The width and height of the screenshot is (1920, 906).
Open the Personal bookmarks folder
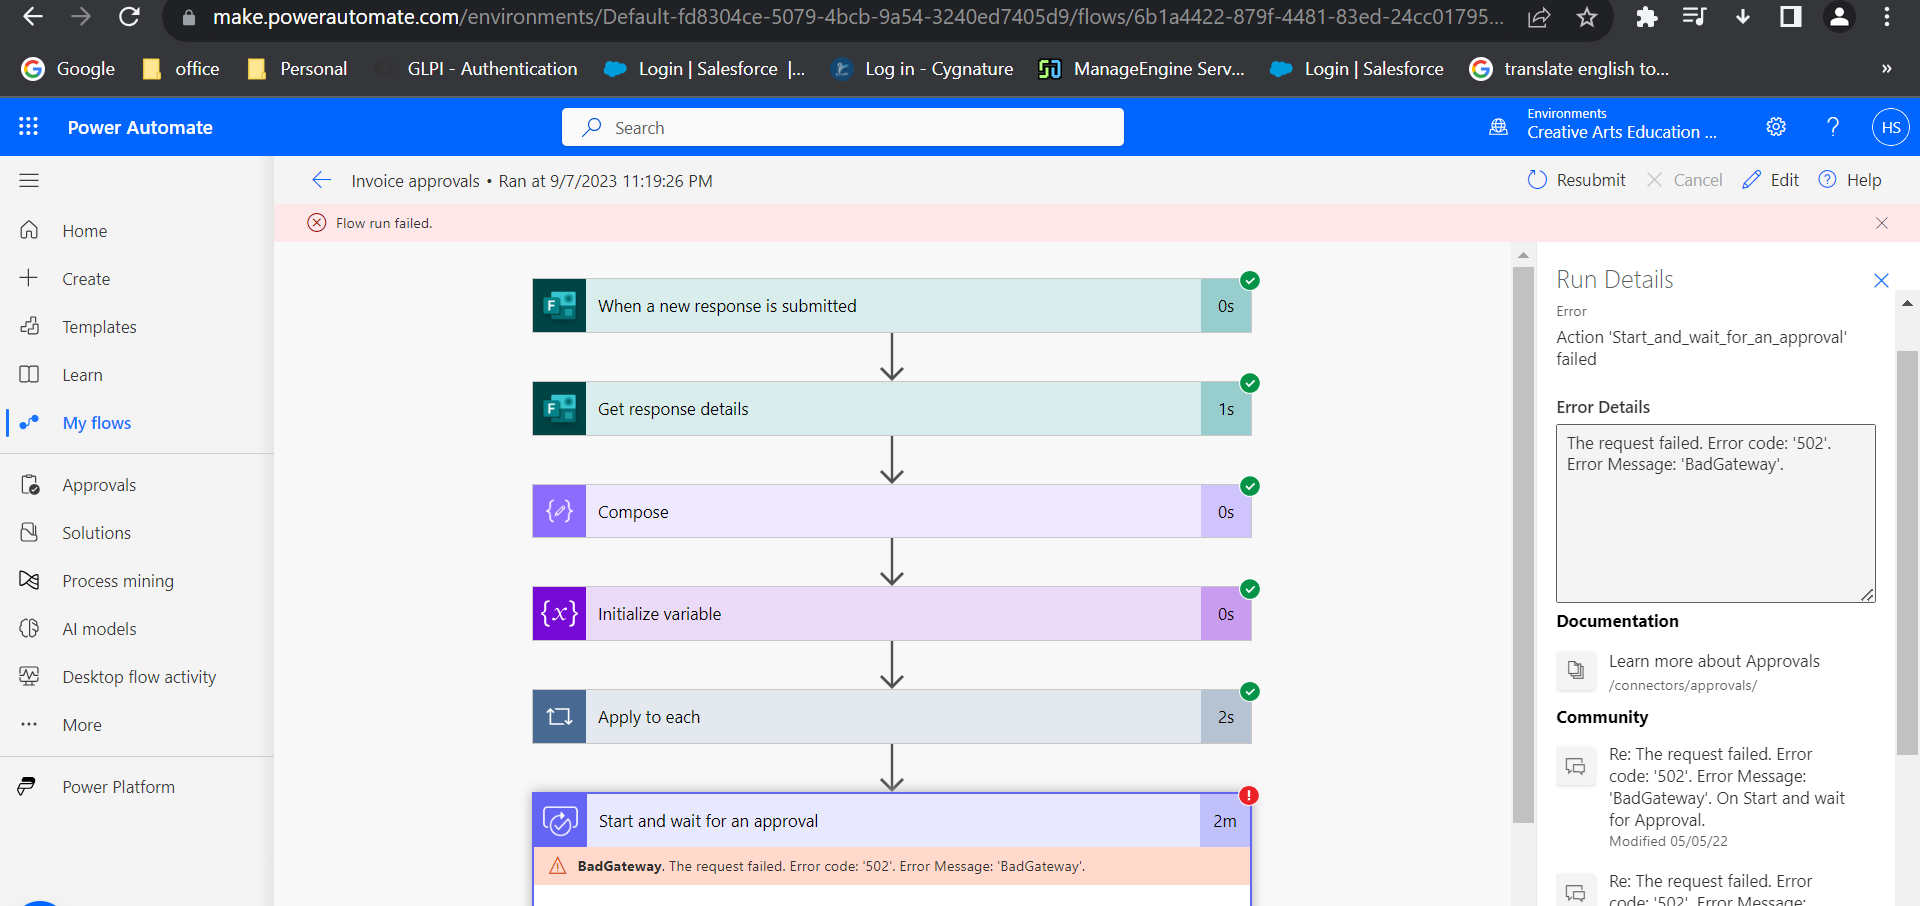tap(298, 69)
